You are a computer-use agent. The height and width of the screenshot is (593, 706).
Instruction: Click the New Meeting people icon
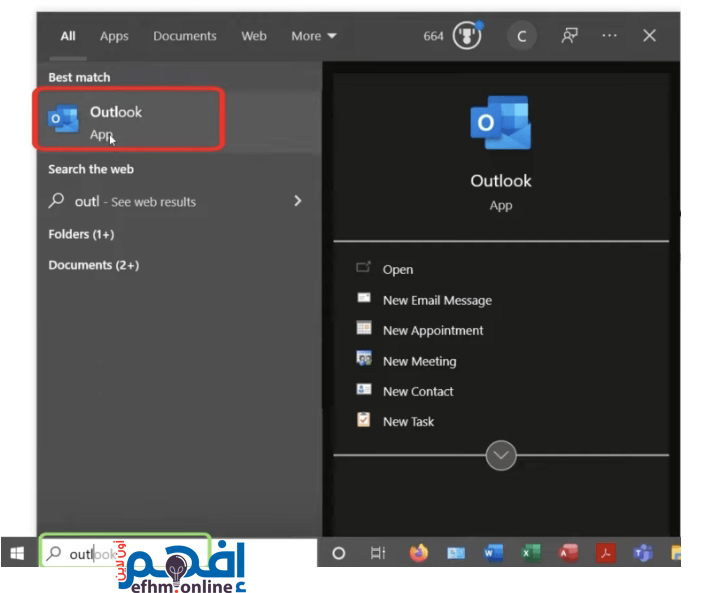pos(364,358)
